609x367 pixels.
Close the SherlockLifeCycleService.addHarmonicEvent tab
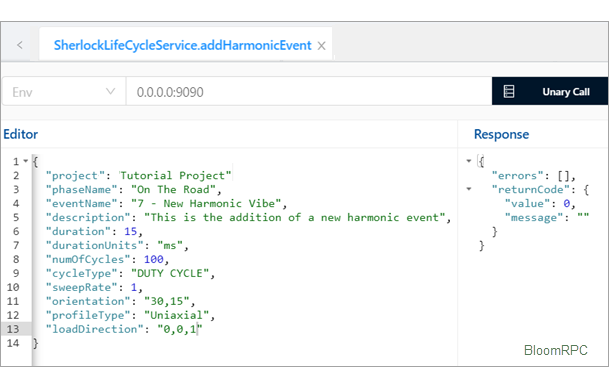tap(322, 46)
